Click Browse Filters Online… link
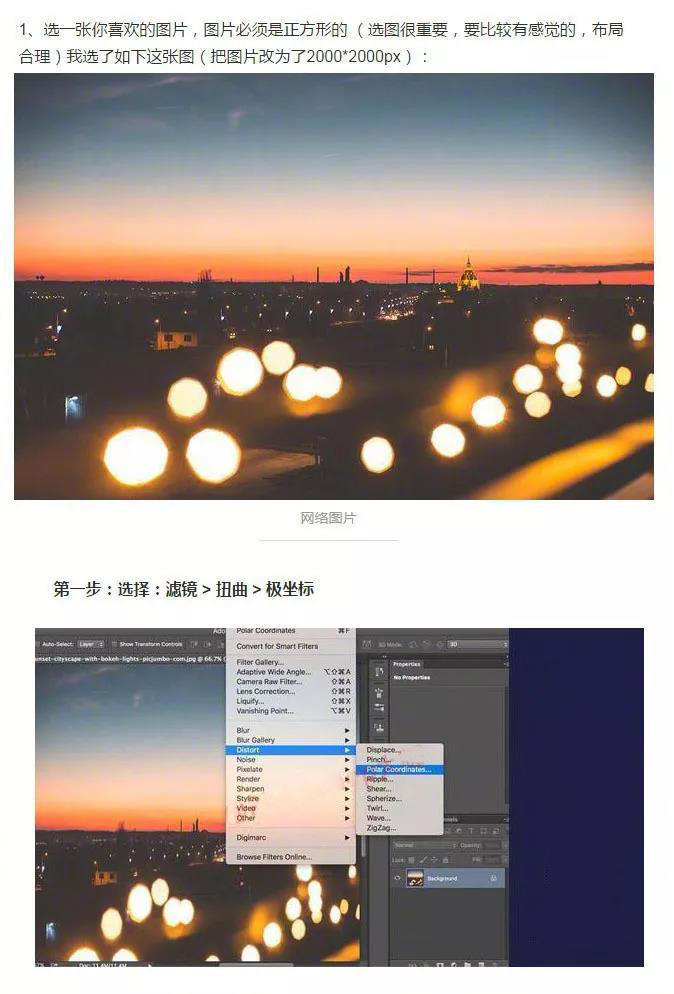The height and width of the screenshot is (994, 674). 291,857
